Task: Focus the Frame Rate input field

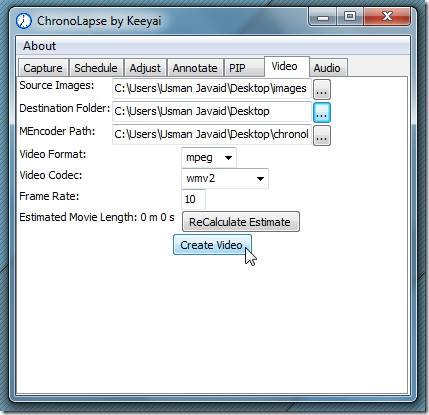Action: (x=193, y=199)
